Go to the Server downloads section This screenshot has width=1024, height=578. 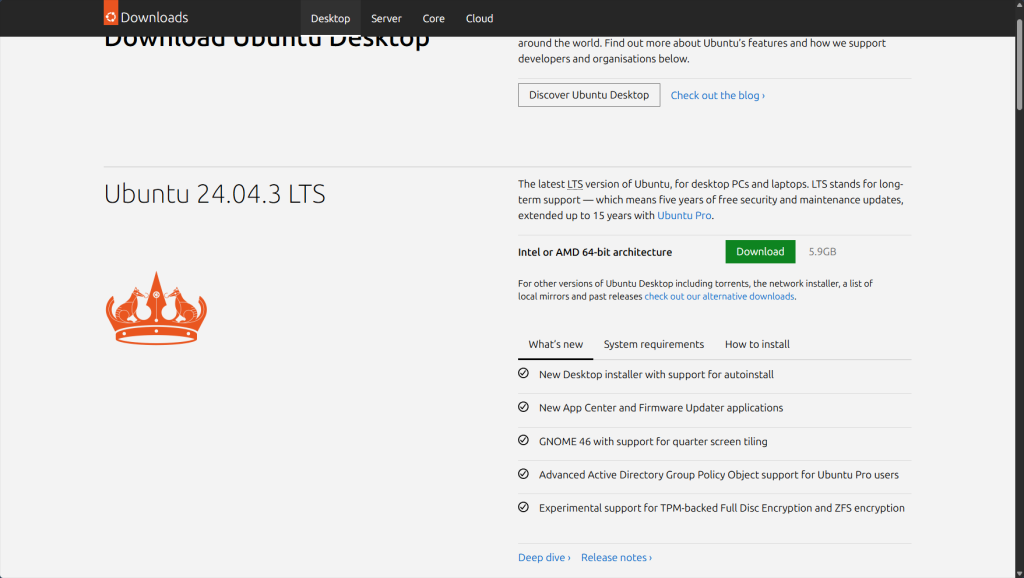pos(386,18)
